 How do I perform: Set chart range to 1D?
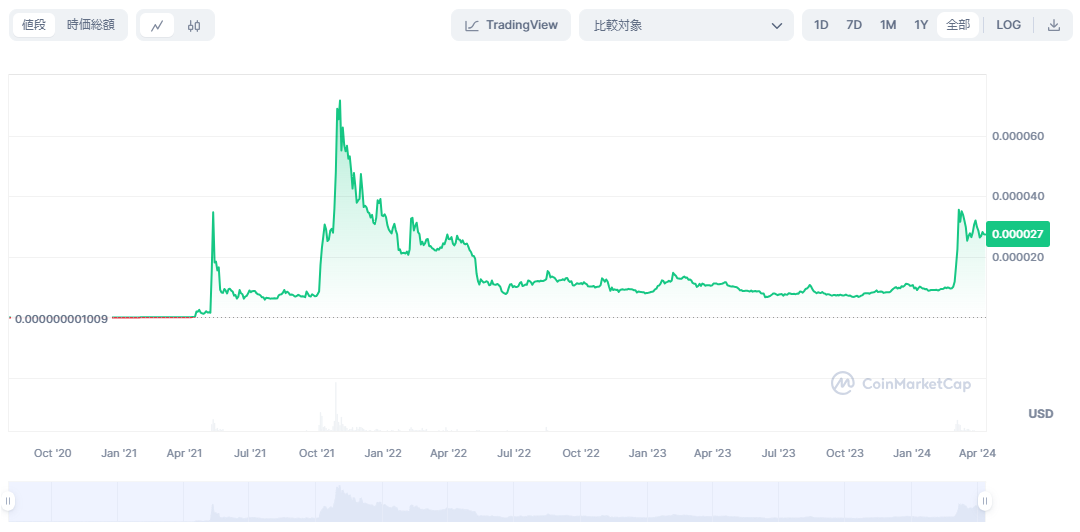click(x=821, y=25)
